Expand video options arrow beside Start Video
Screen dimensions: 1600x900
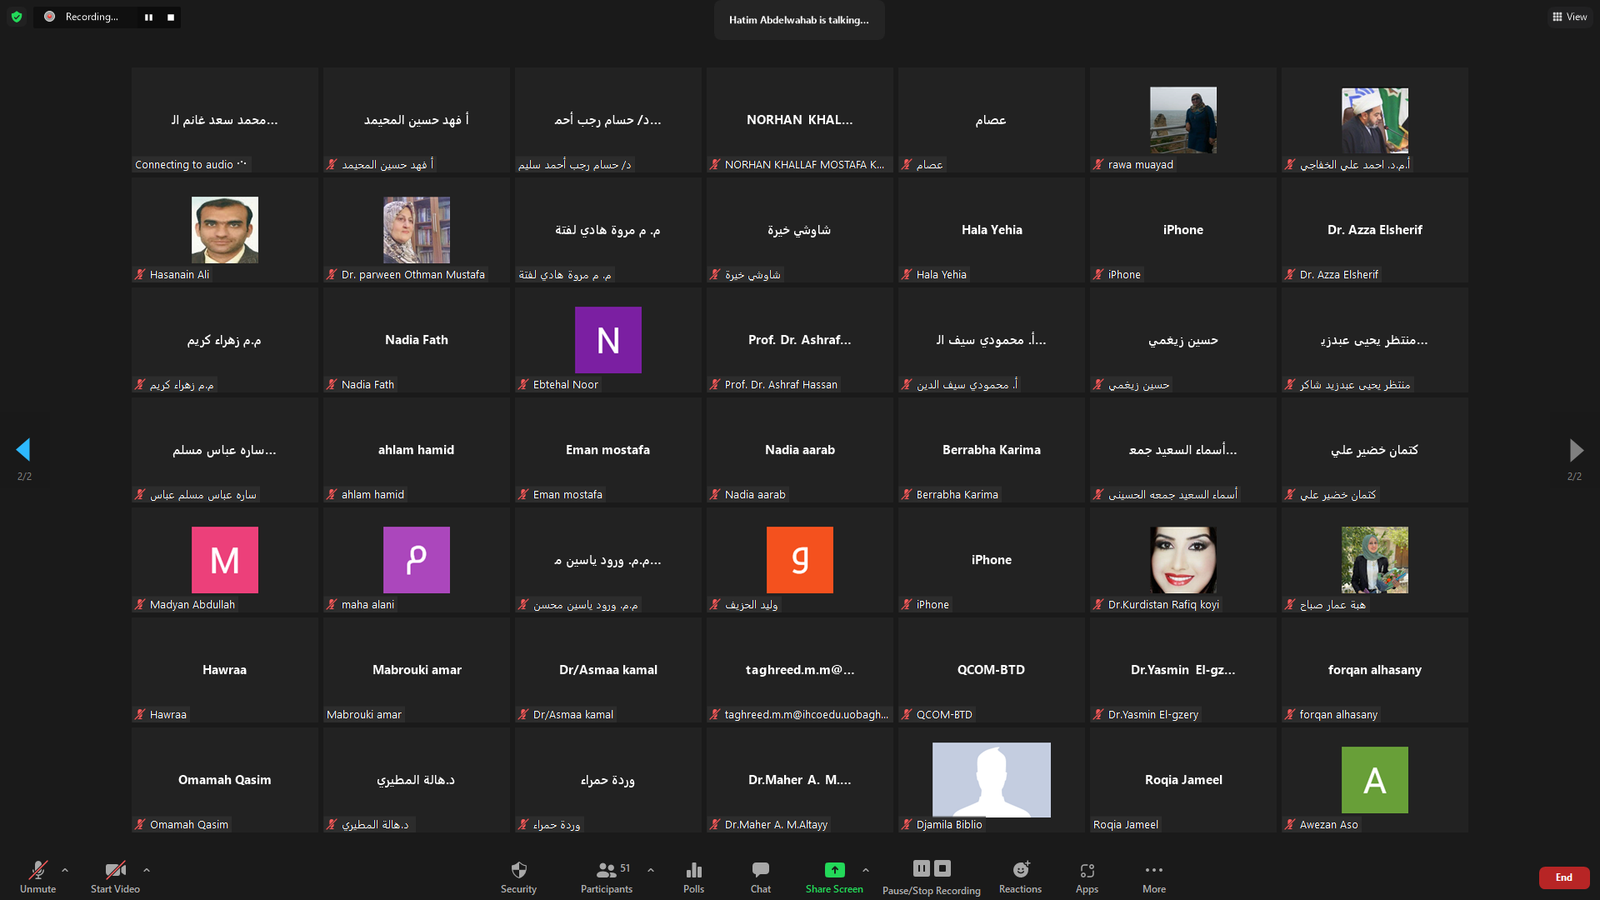tap(146, 870)
